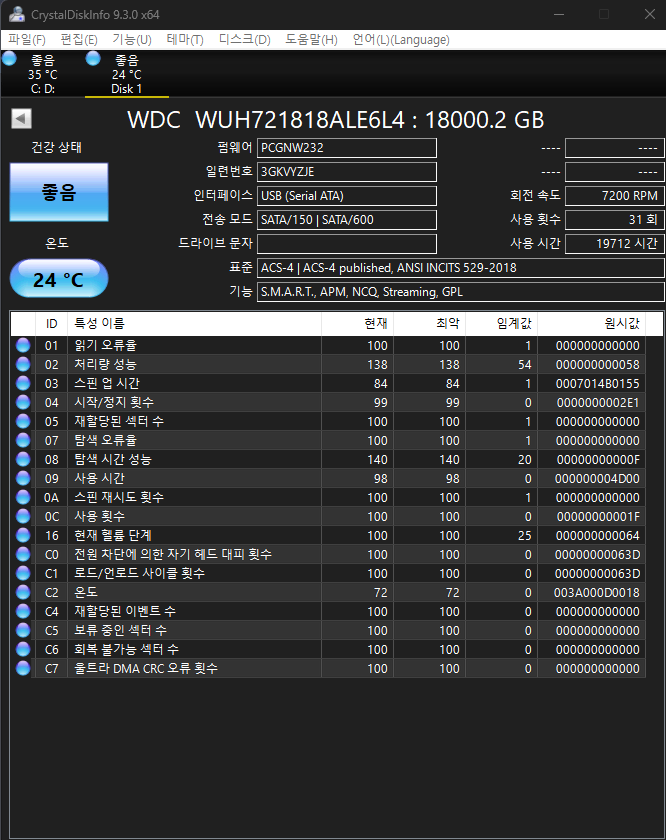The height and width of the screenshot is (840, 666).
Task: Click the empty 드라이브 문자 field
Action: coord(347,244)
